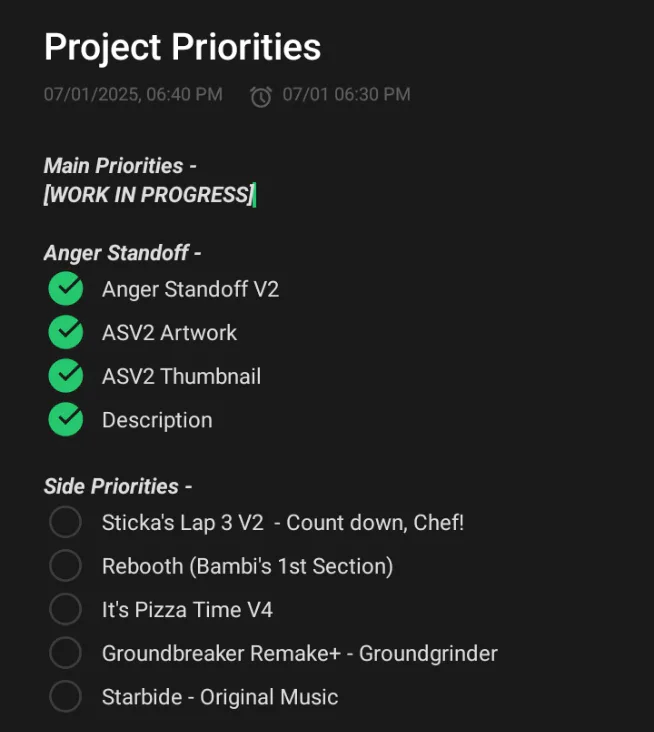The image size is (654, 732).
Task: Click the Starbide - Original Music text
Action: (220, 697)
